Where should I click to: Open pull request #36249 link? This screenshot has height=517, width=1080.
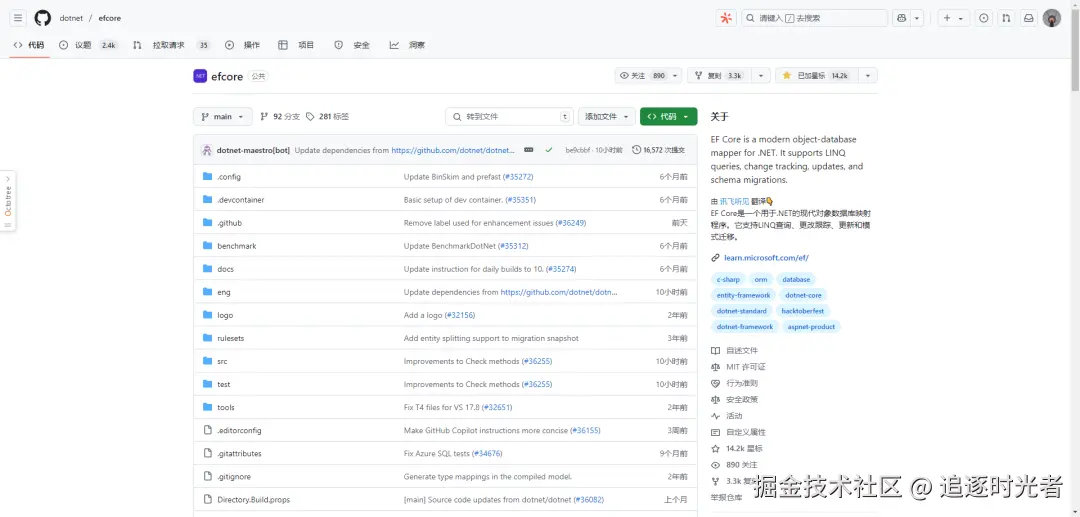(570, 223)
